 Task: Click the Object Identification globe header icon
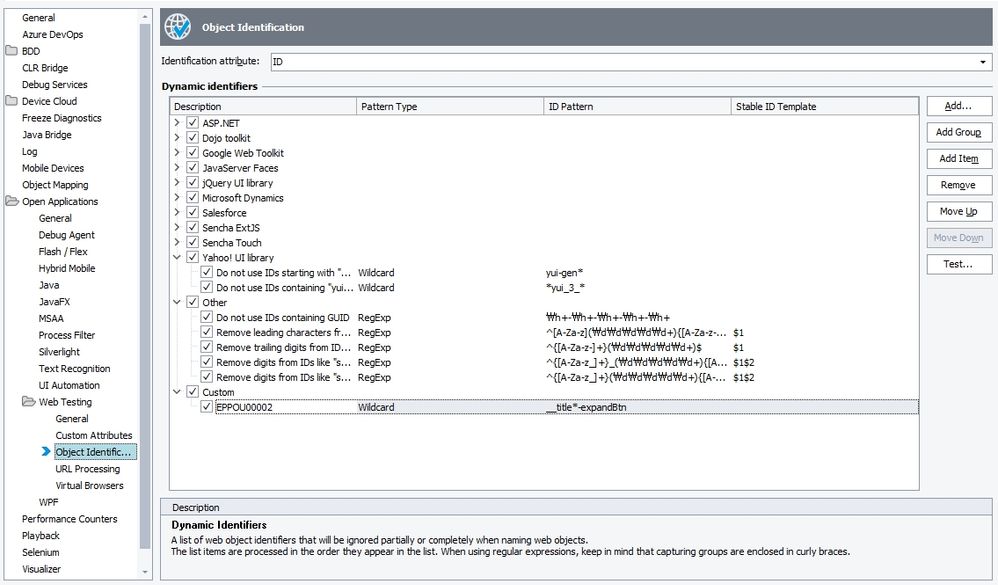tap(177, 27)
